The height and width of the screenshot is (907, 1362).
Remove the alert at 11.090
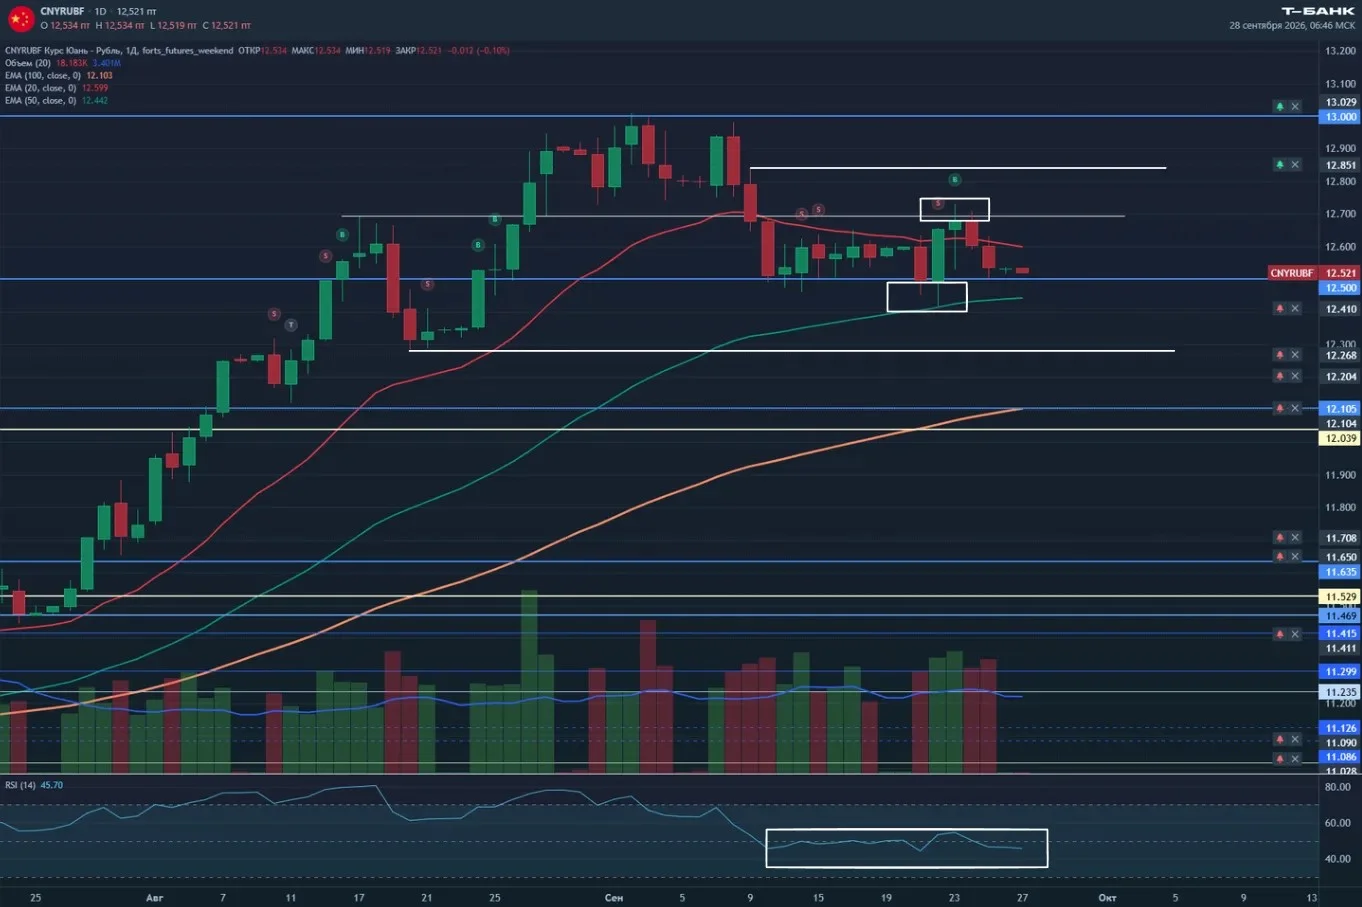(1295, 739)
